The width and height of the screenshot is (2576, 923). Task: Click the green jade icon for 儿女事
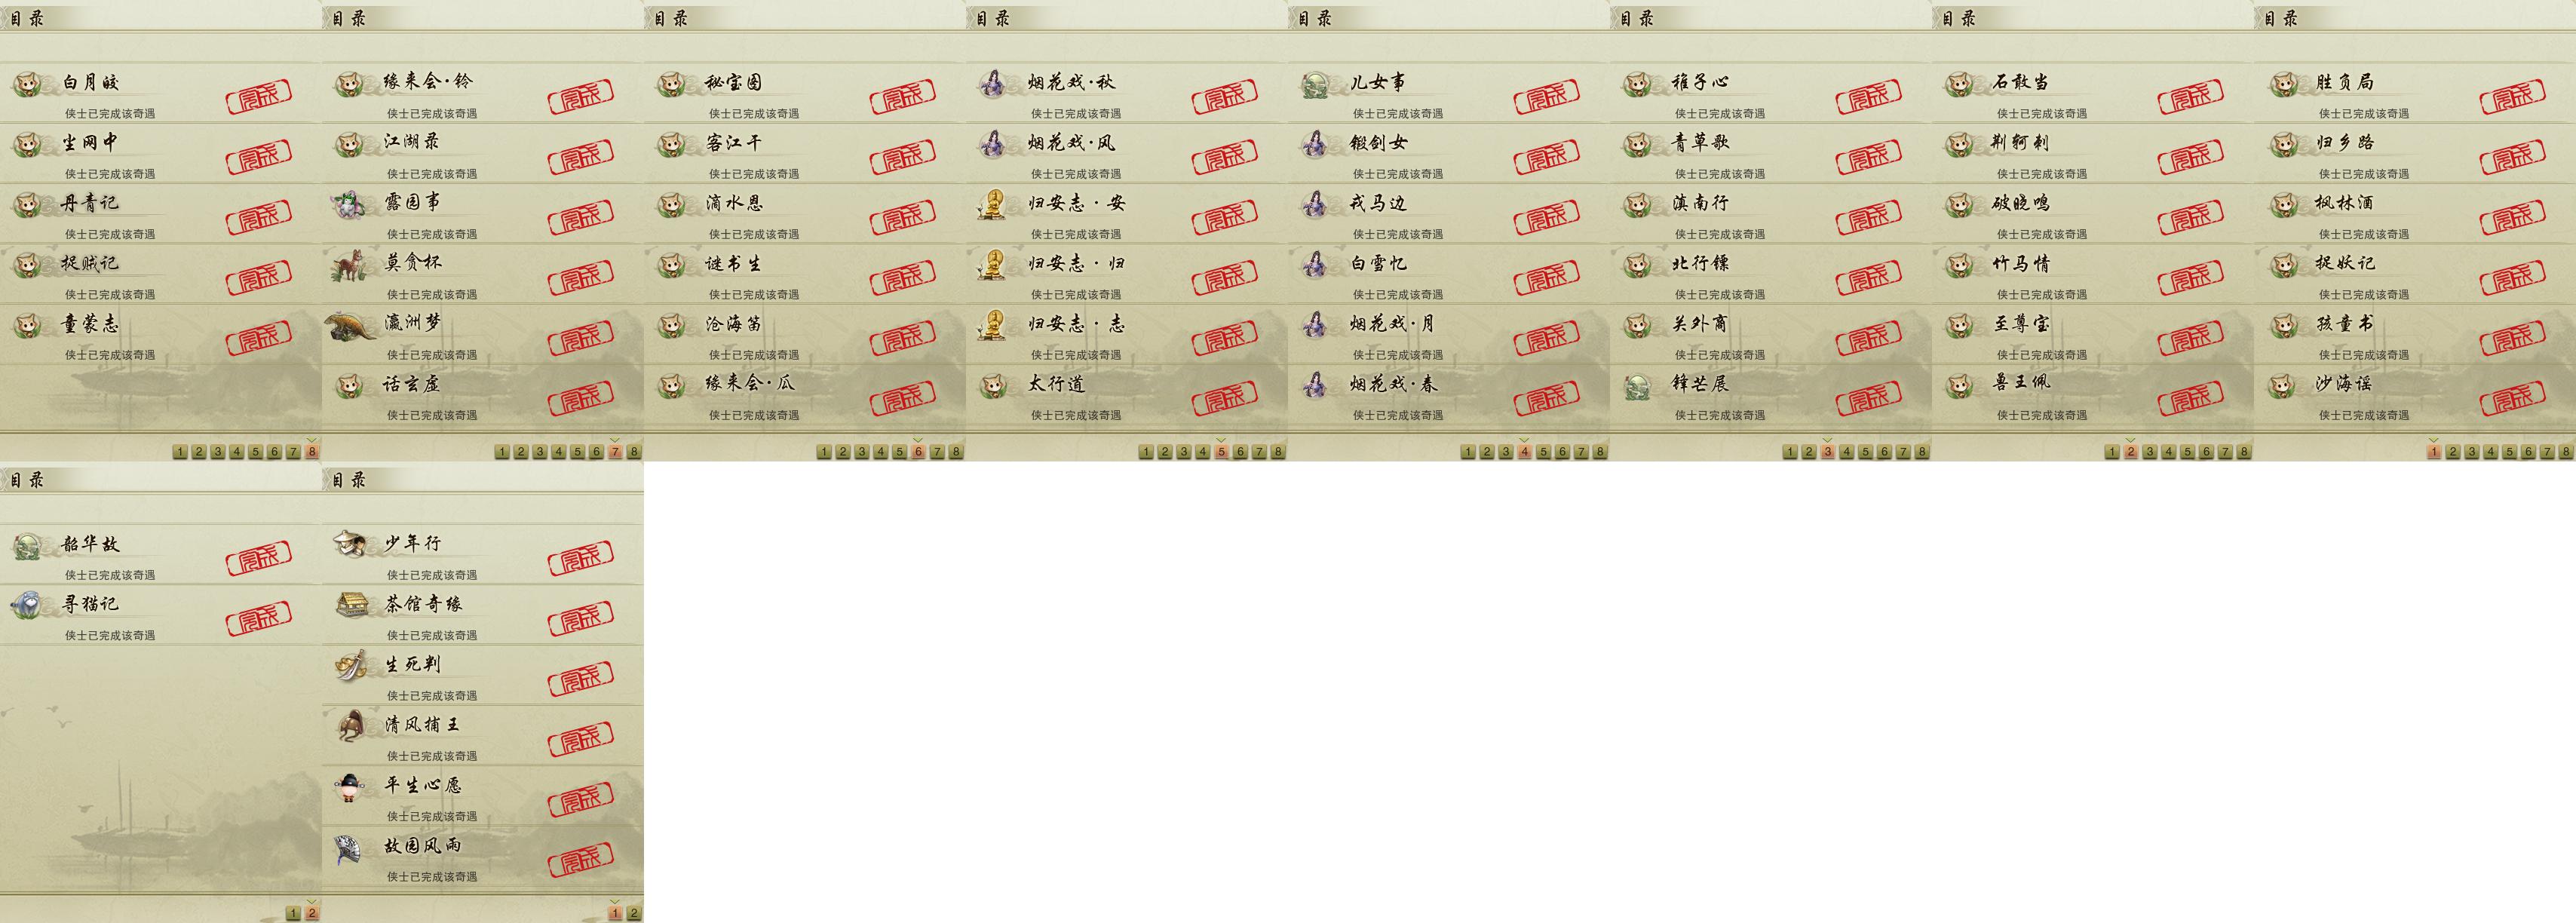click(x=1315, y=83)
